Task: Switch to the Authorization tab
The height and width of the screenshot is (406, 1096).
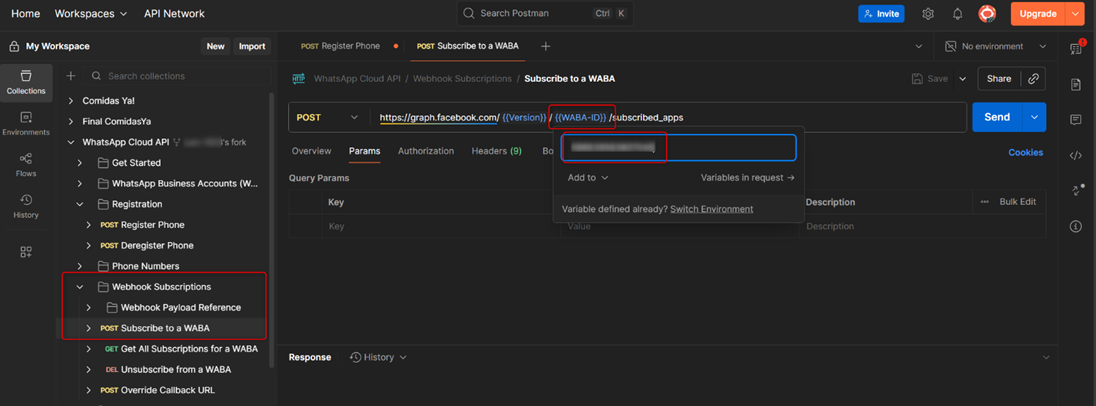Action: click(425, 151)
